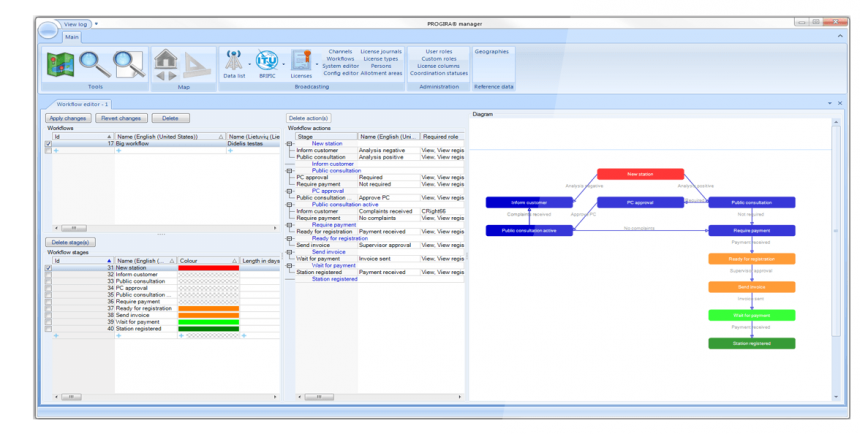Toggle checkbox for Big workflow row

tap(49, 144)
